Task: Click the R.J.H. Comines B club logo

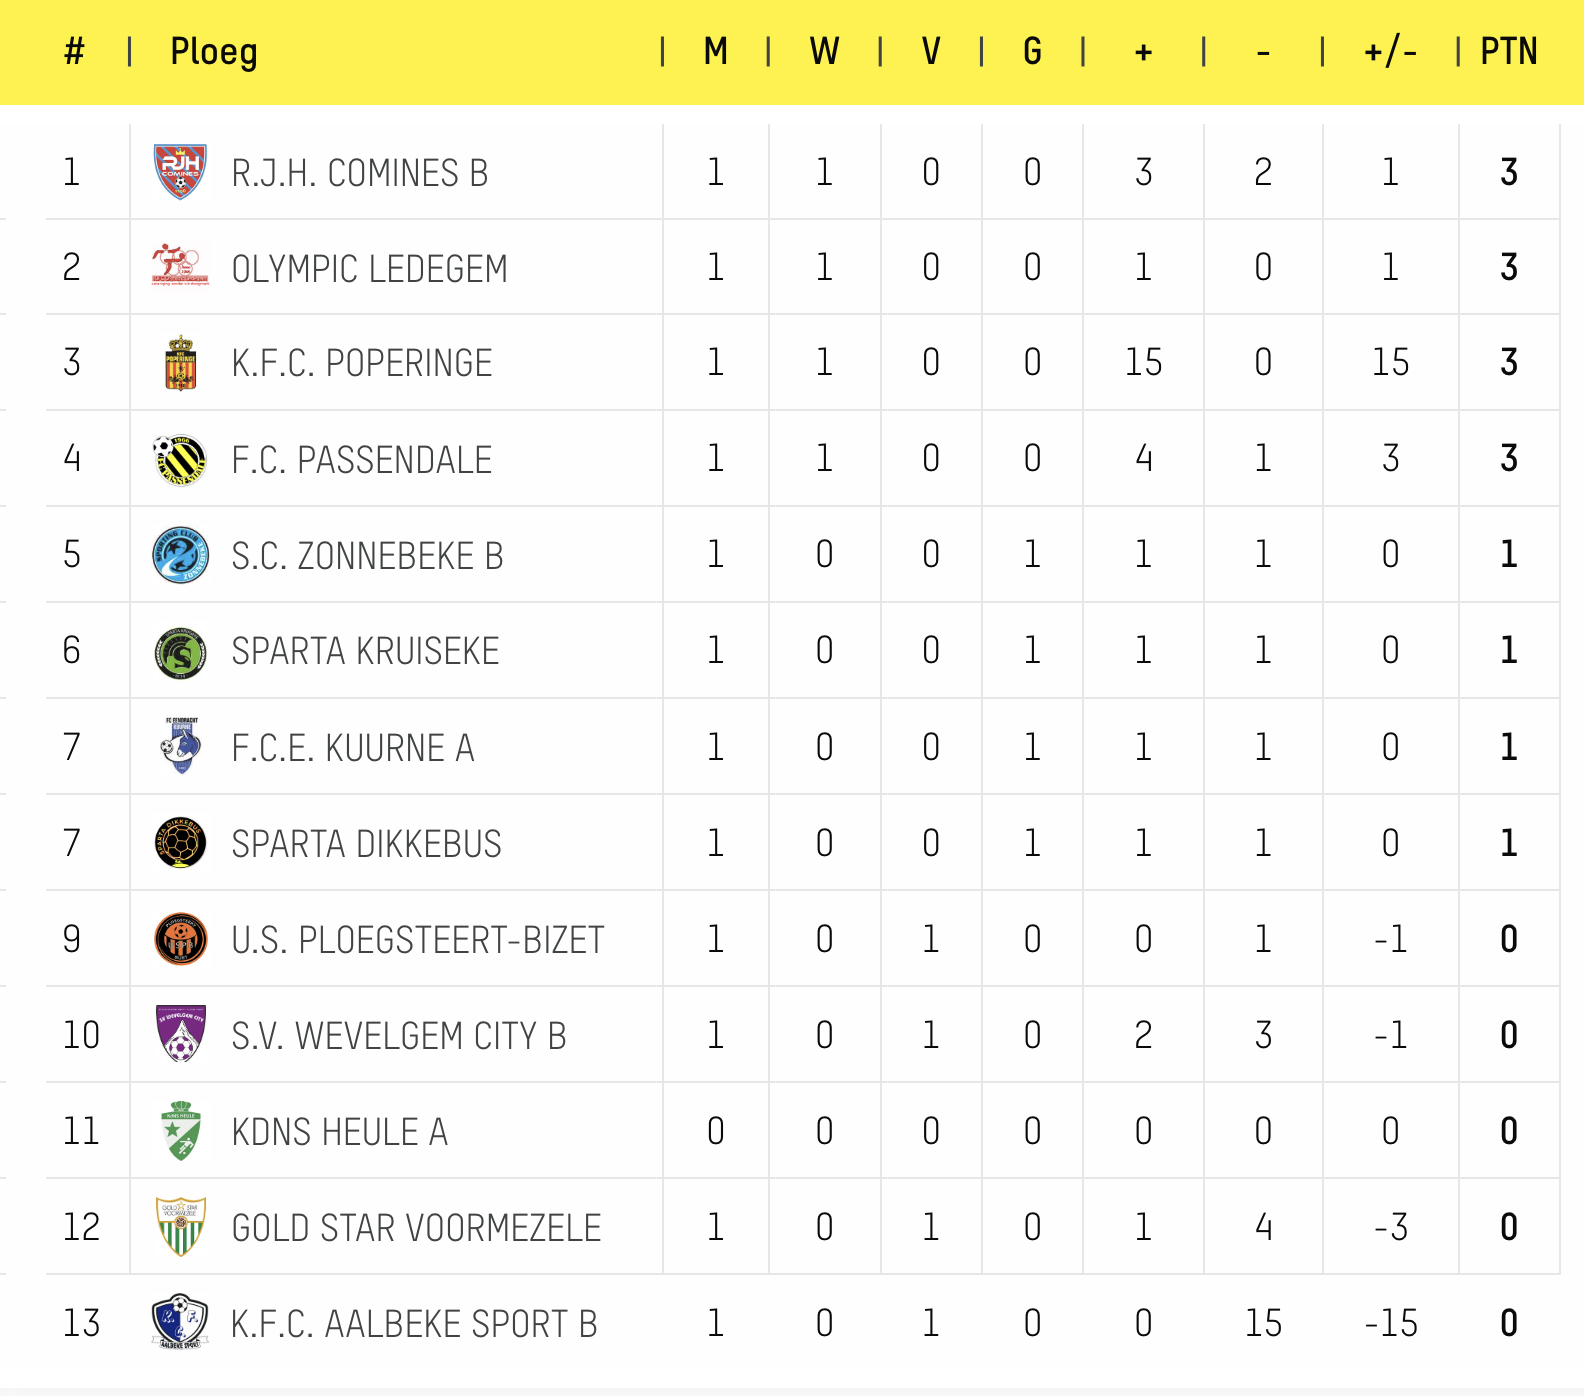Action: (x=180, y=172)
